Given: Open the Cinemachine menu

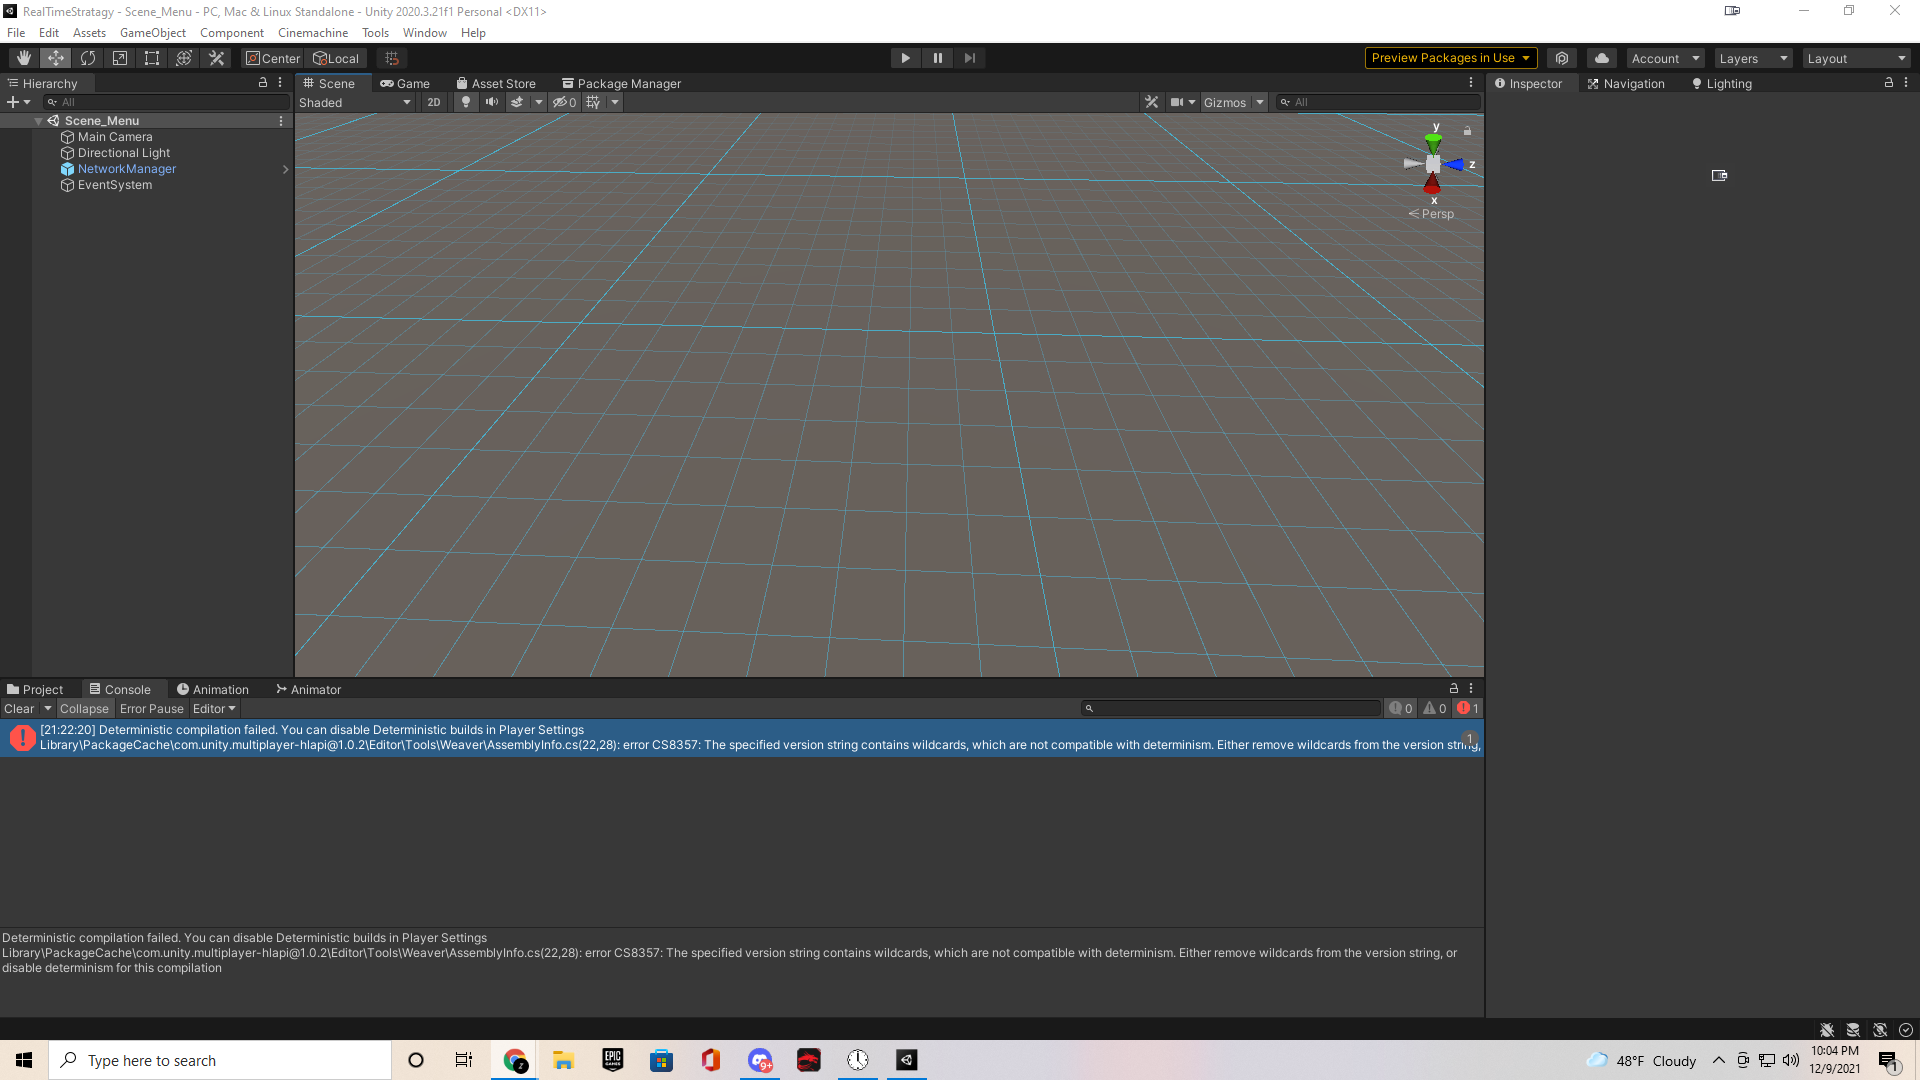Looking at the screenshot, I should click(312, 33).
